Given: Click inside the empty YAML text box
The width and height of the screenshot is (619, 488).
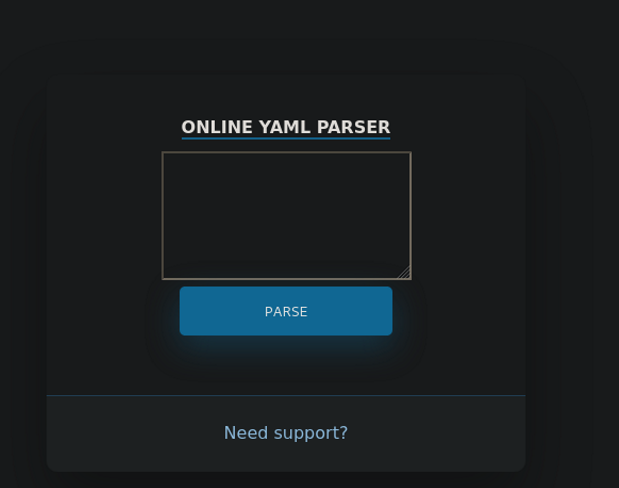Looking at the screenshot, I should pos(287,216).
